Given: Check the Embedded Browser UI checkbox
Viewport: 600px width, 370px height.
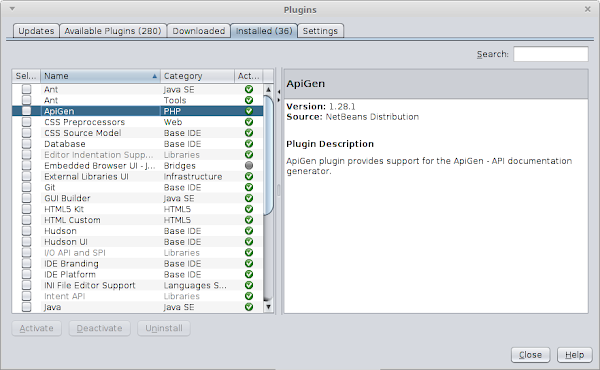Looking at the screenshot, I should [26, 165].
